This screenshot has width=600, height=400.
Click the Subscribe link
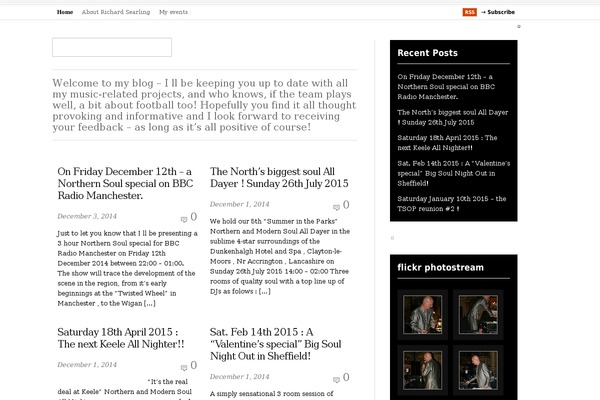(498, 12)
